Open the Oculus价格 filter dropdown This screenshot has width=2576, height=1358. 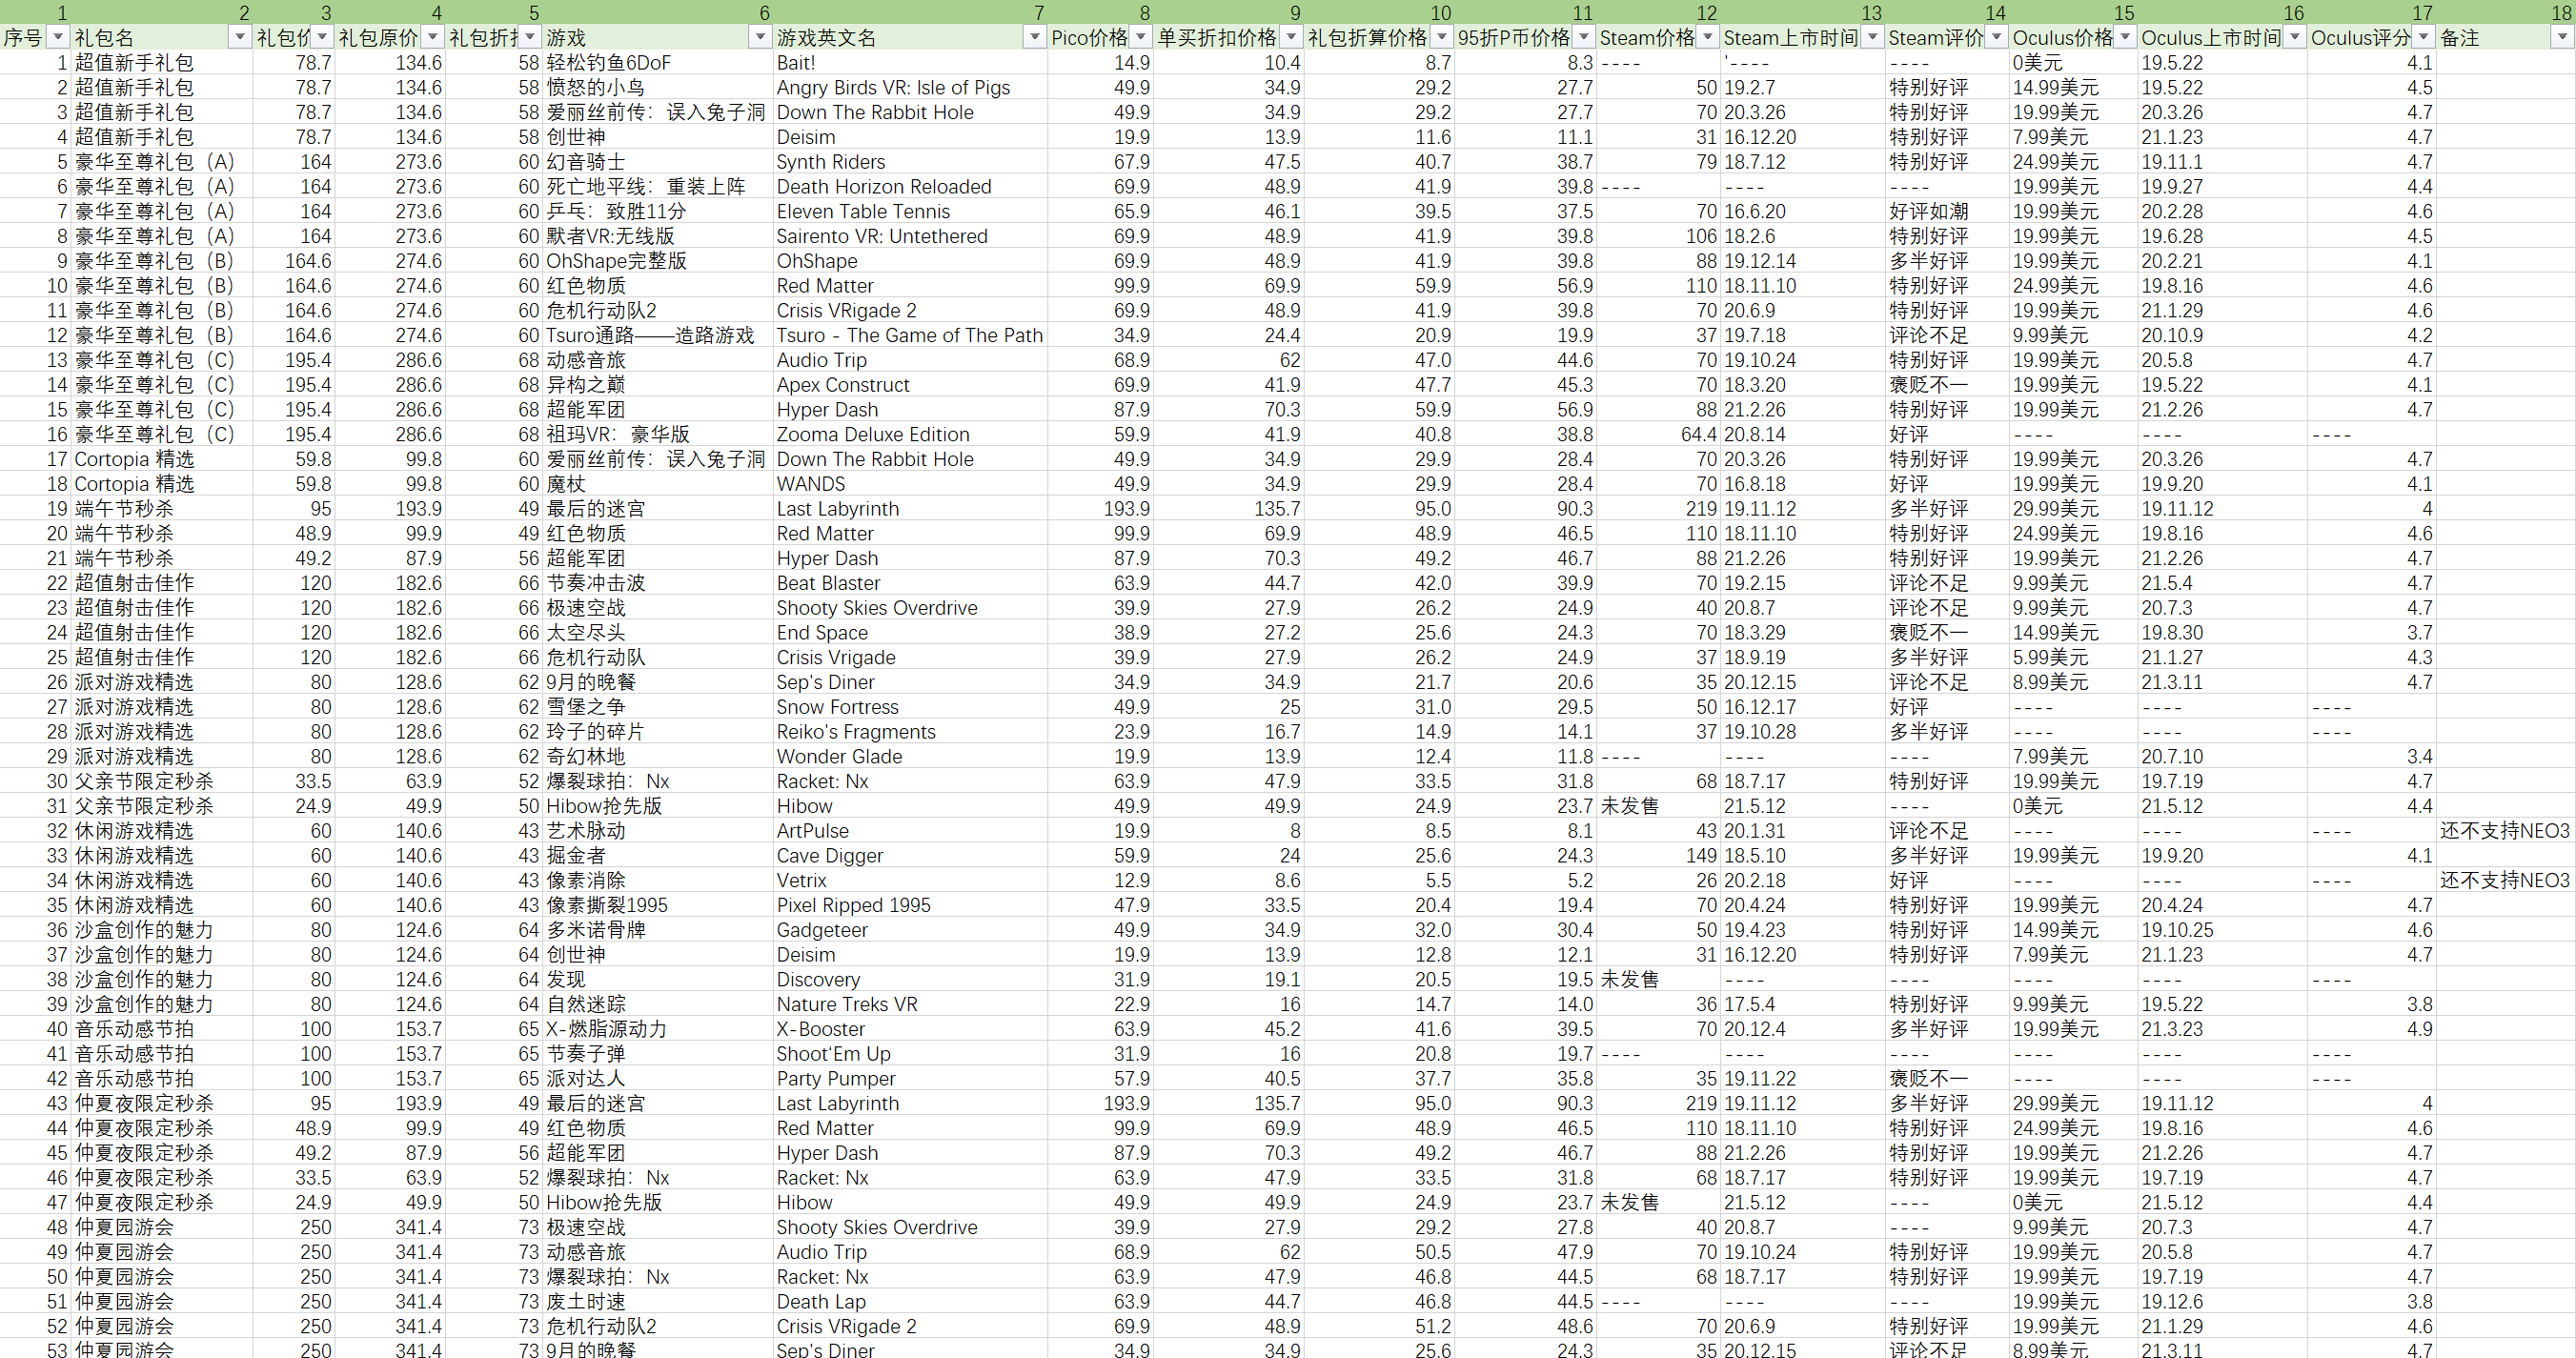pyautogui.click(x=2125, y=37)
